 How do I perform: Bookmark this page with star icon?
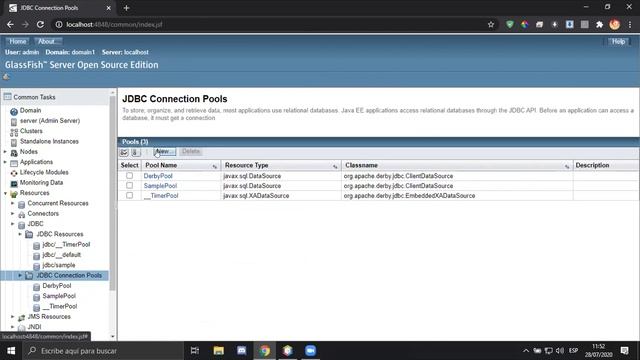(491, 24)
